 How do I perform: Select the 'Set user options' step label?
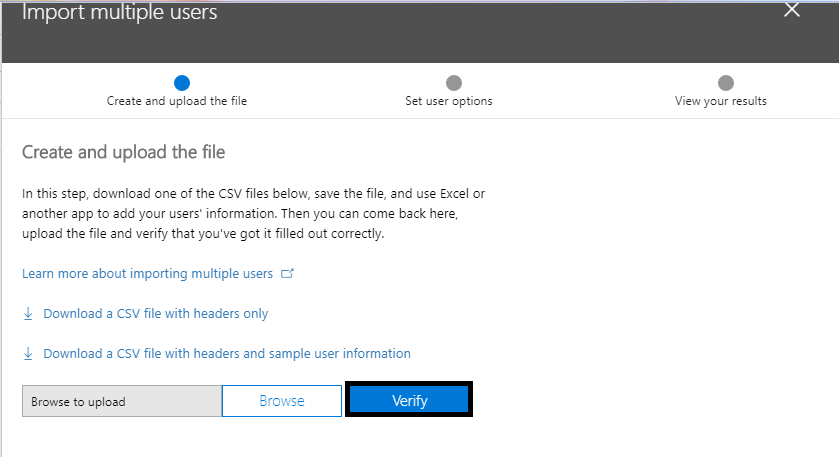[449, 101]
